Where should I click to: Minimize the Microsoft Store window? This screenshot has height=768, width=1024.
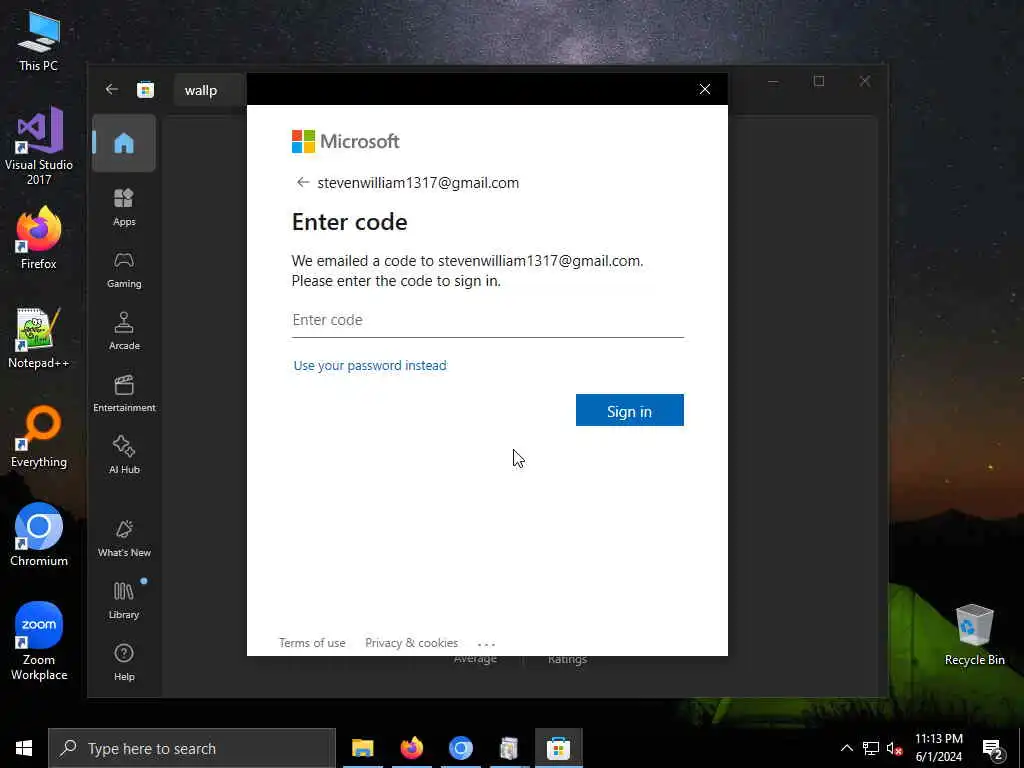click(773, 81)
